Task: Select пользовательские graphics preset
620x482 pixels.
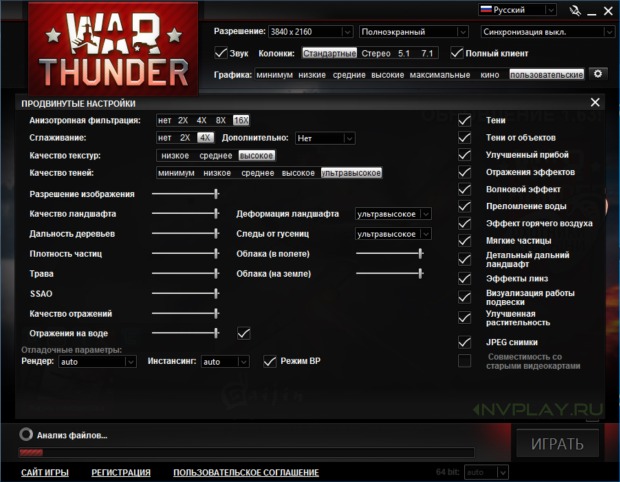Action: point(546,75)
